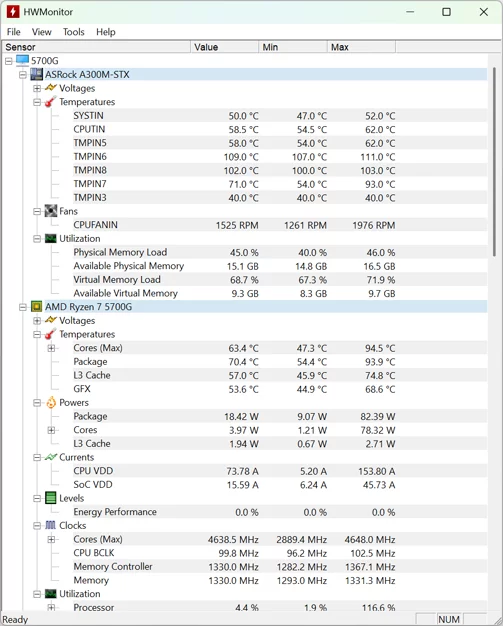
Task: Collapse the Clocks section
Action: tap(37, 526)
